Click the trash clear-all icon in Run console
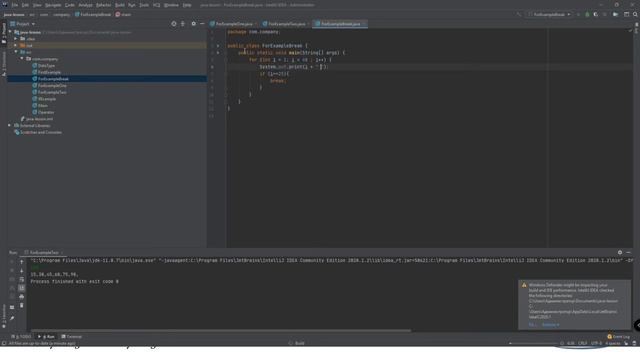Image resolution: width=640 pixels, height=360 pixels. 22,305
